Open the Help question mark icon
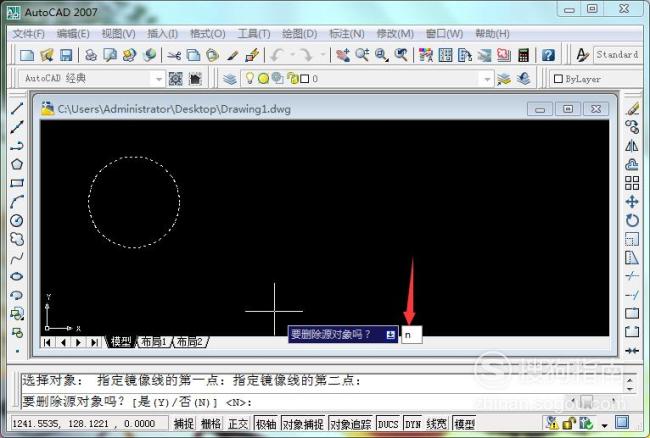650x438 pixels. click(548, 55)
